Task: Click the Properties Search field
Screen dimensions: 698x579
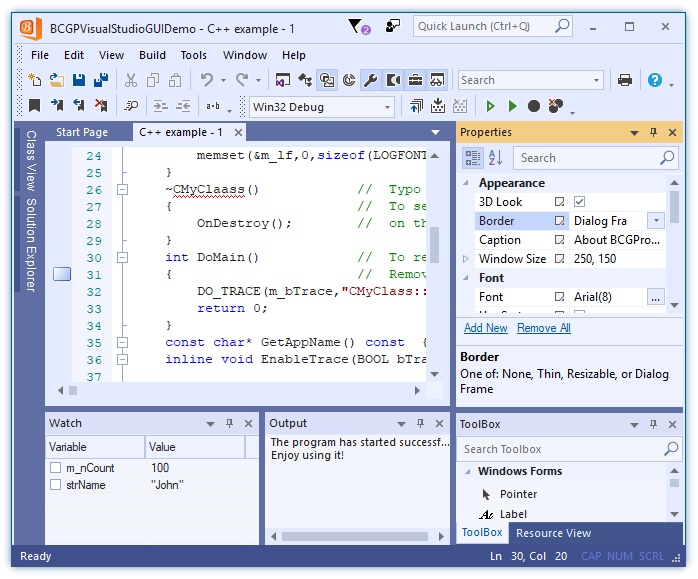Action: [x=596, y=158]
